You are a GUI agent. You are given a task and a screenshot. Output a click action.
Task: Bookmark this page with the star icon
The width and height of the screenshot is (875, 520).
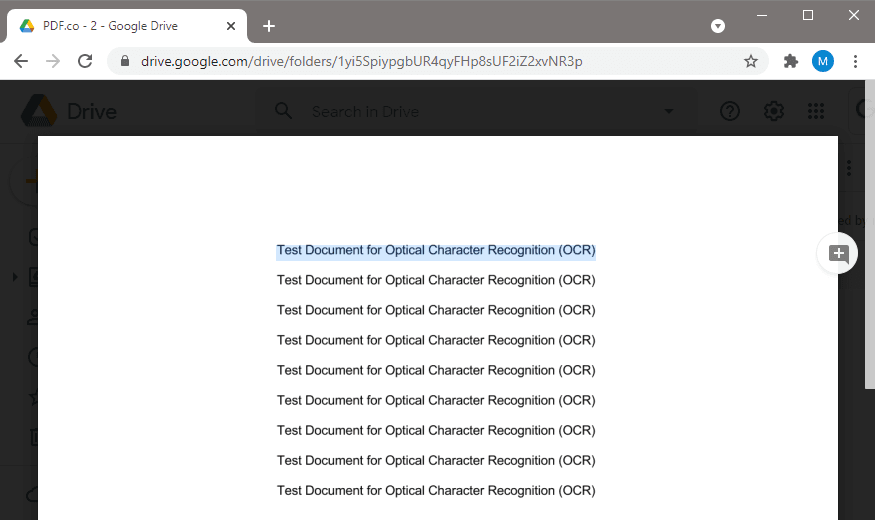(x=751, y=61)
